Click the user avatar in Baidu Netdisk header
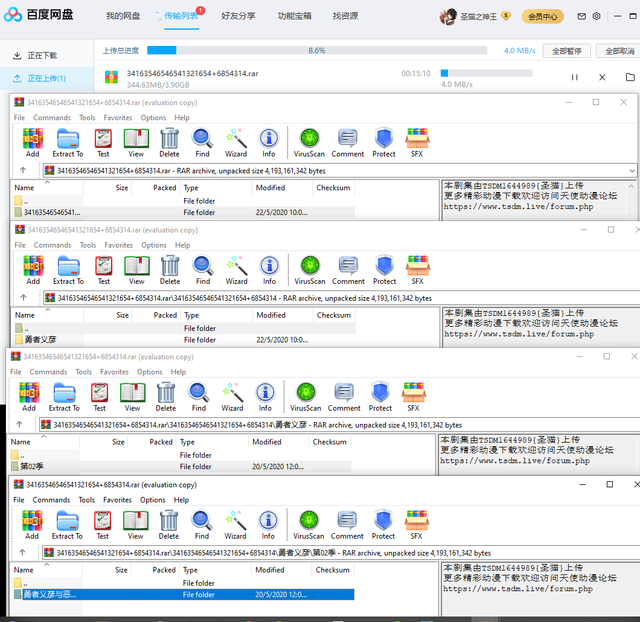The image size is (640, 622). tap(448, 16)
